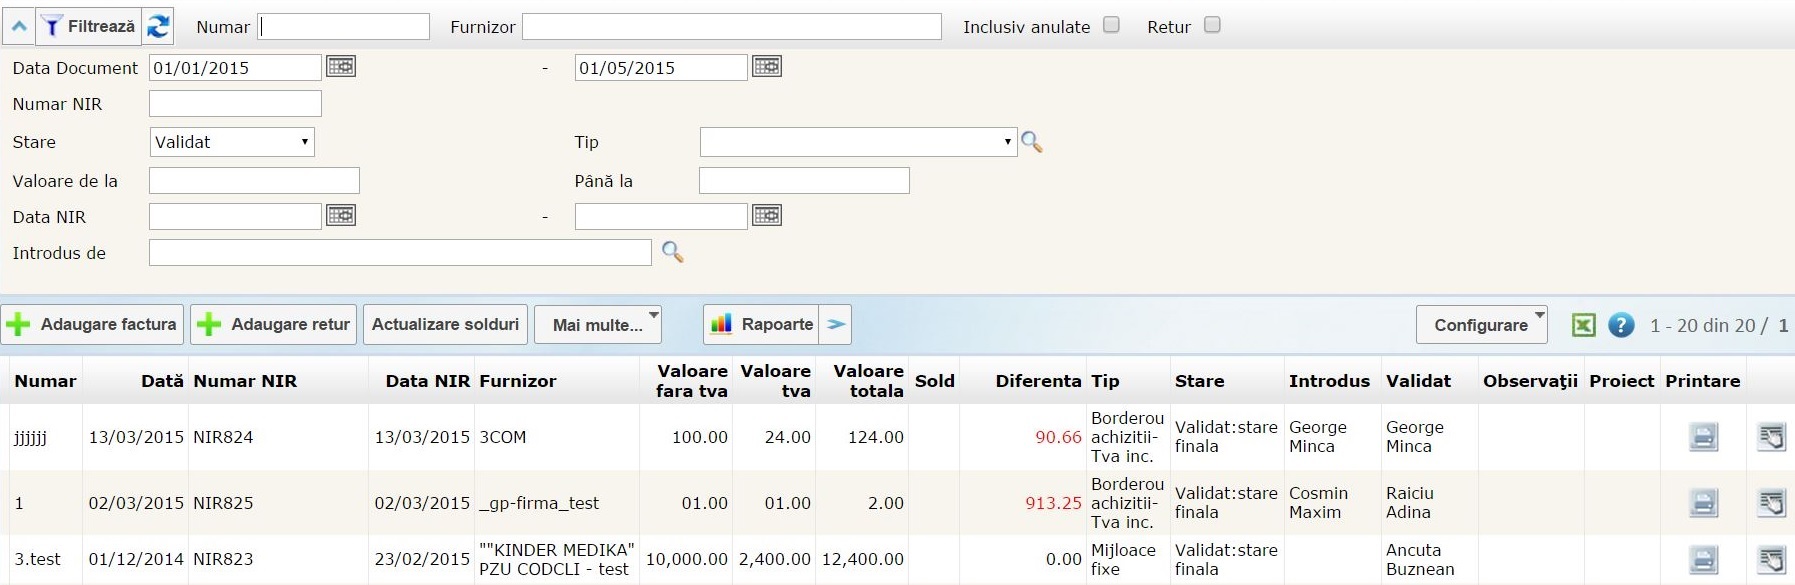Open calendar picker for Data NIR start date

click(341, 216)
